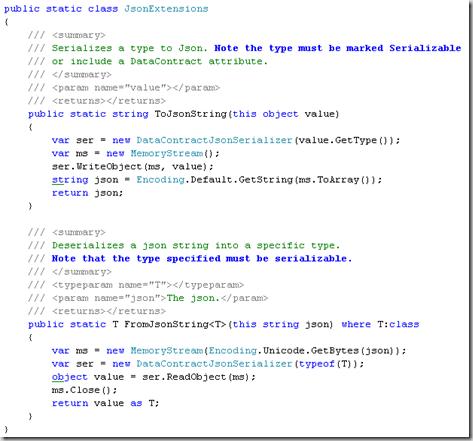Click the JsonExtensions class name
This screenshot has height=441, width=473.
coord(166,9)
